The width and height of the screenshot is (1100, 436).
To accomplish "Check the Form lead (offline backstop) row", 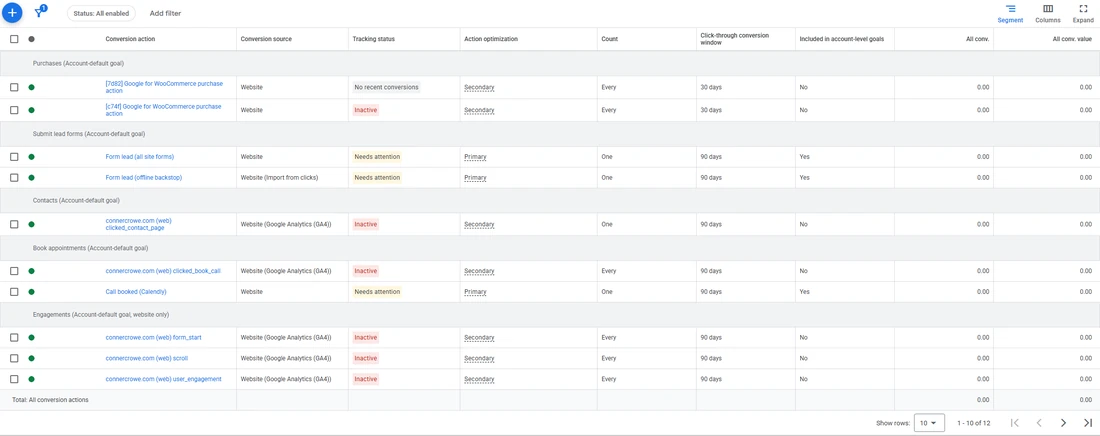I will pos(14,178).
